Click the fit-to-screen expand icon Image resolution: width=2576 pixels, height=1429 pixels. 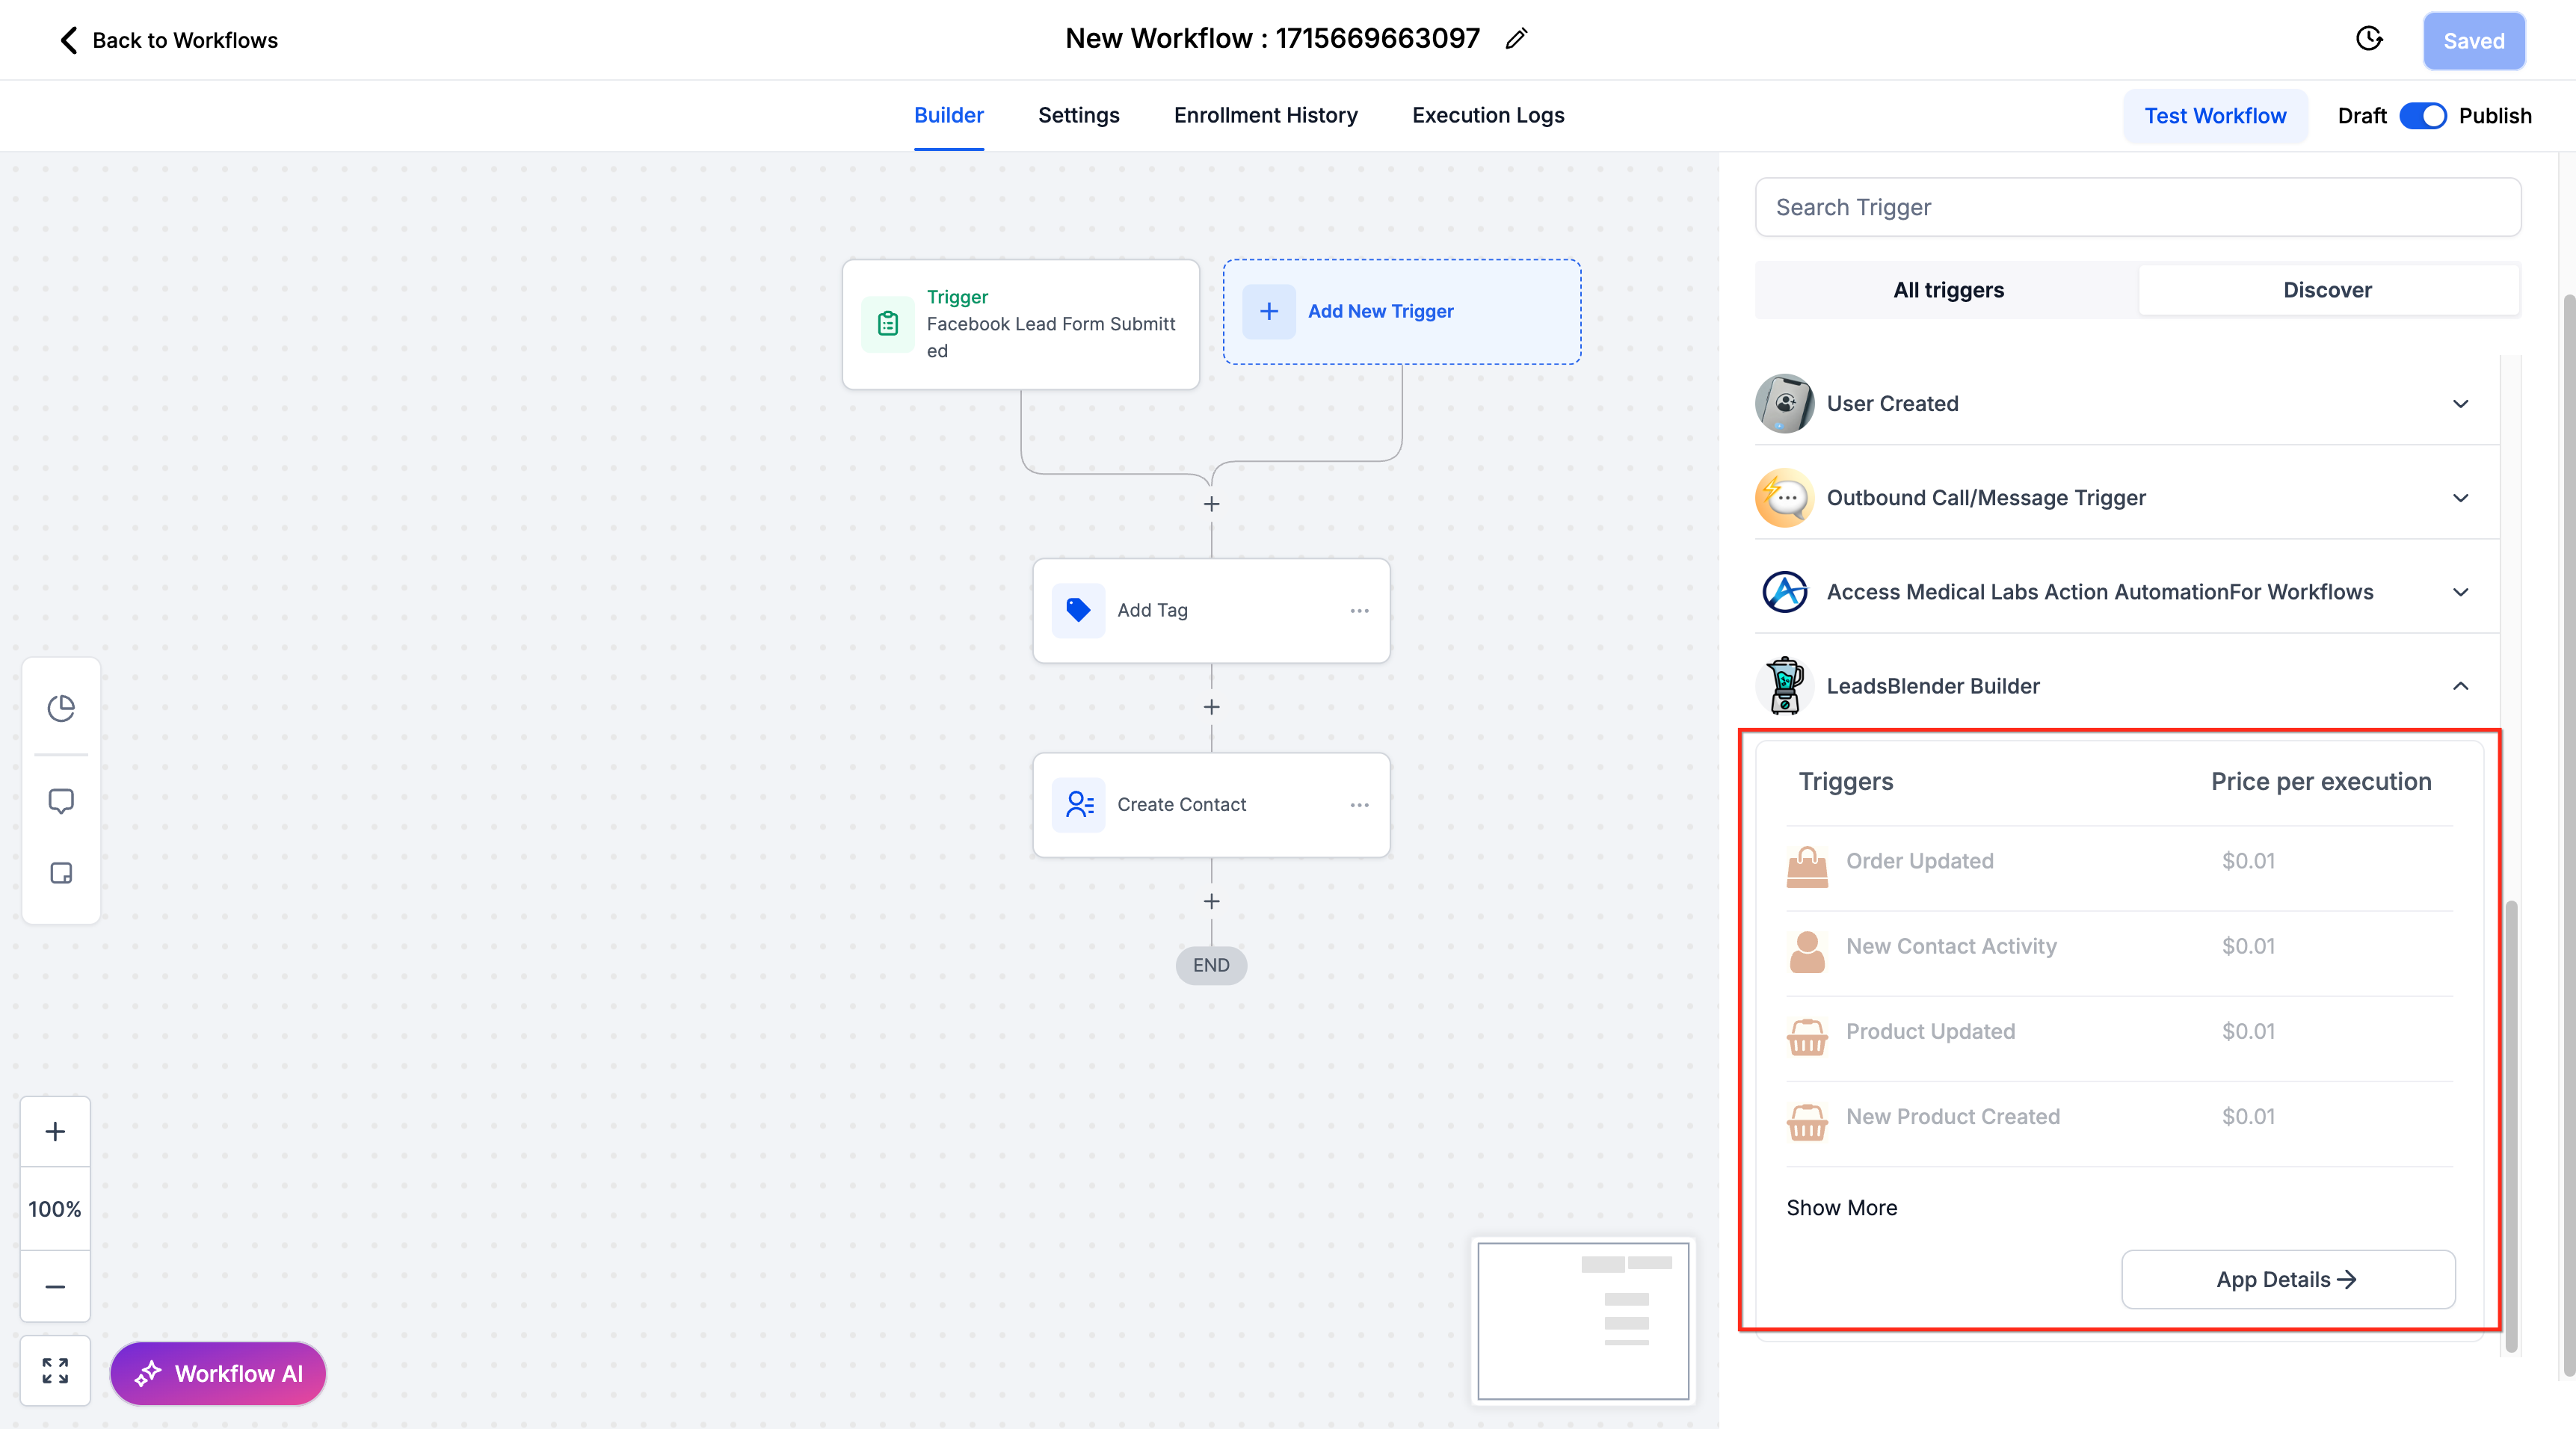tap(55, 1370)
